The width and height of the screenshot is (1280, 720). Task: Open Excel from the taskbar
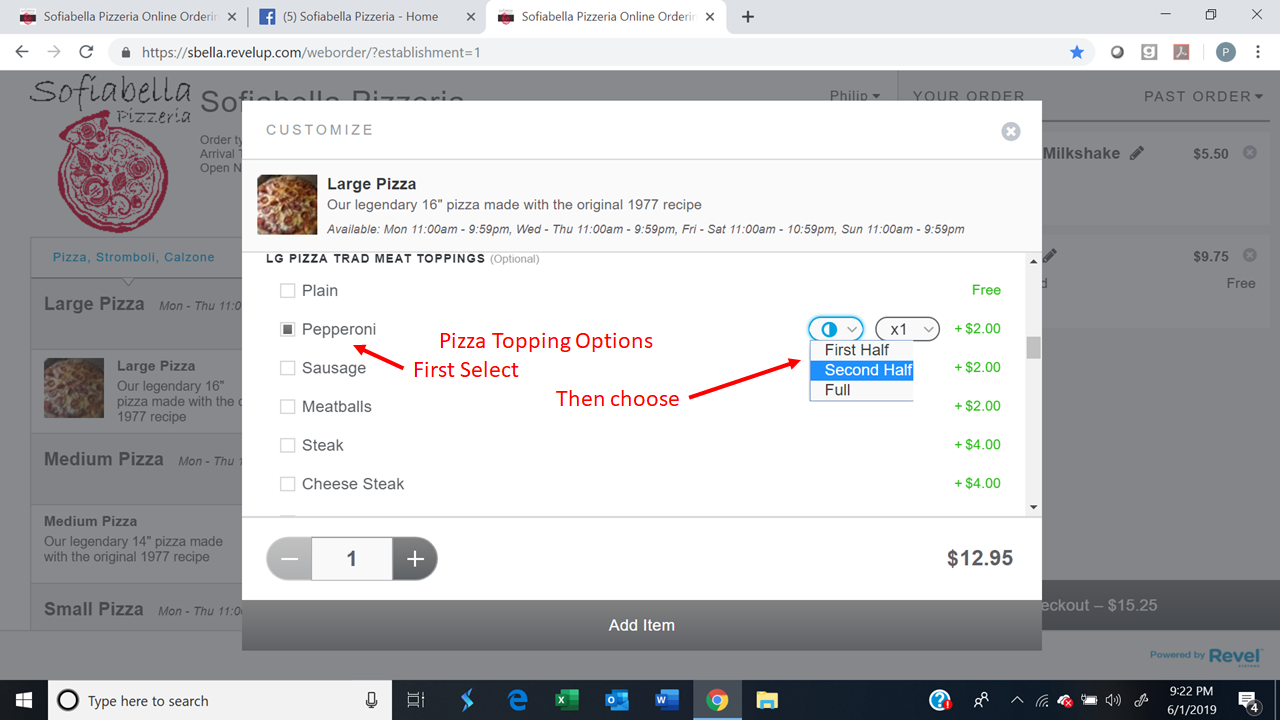pos(567,700)
